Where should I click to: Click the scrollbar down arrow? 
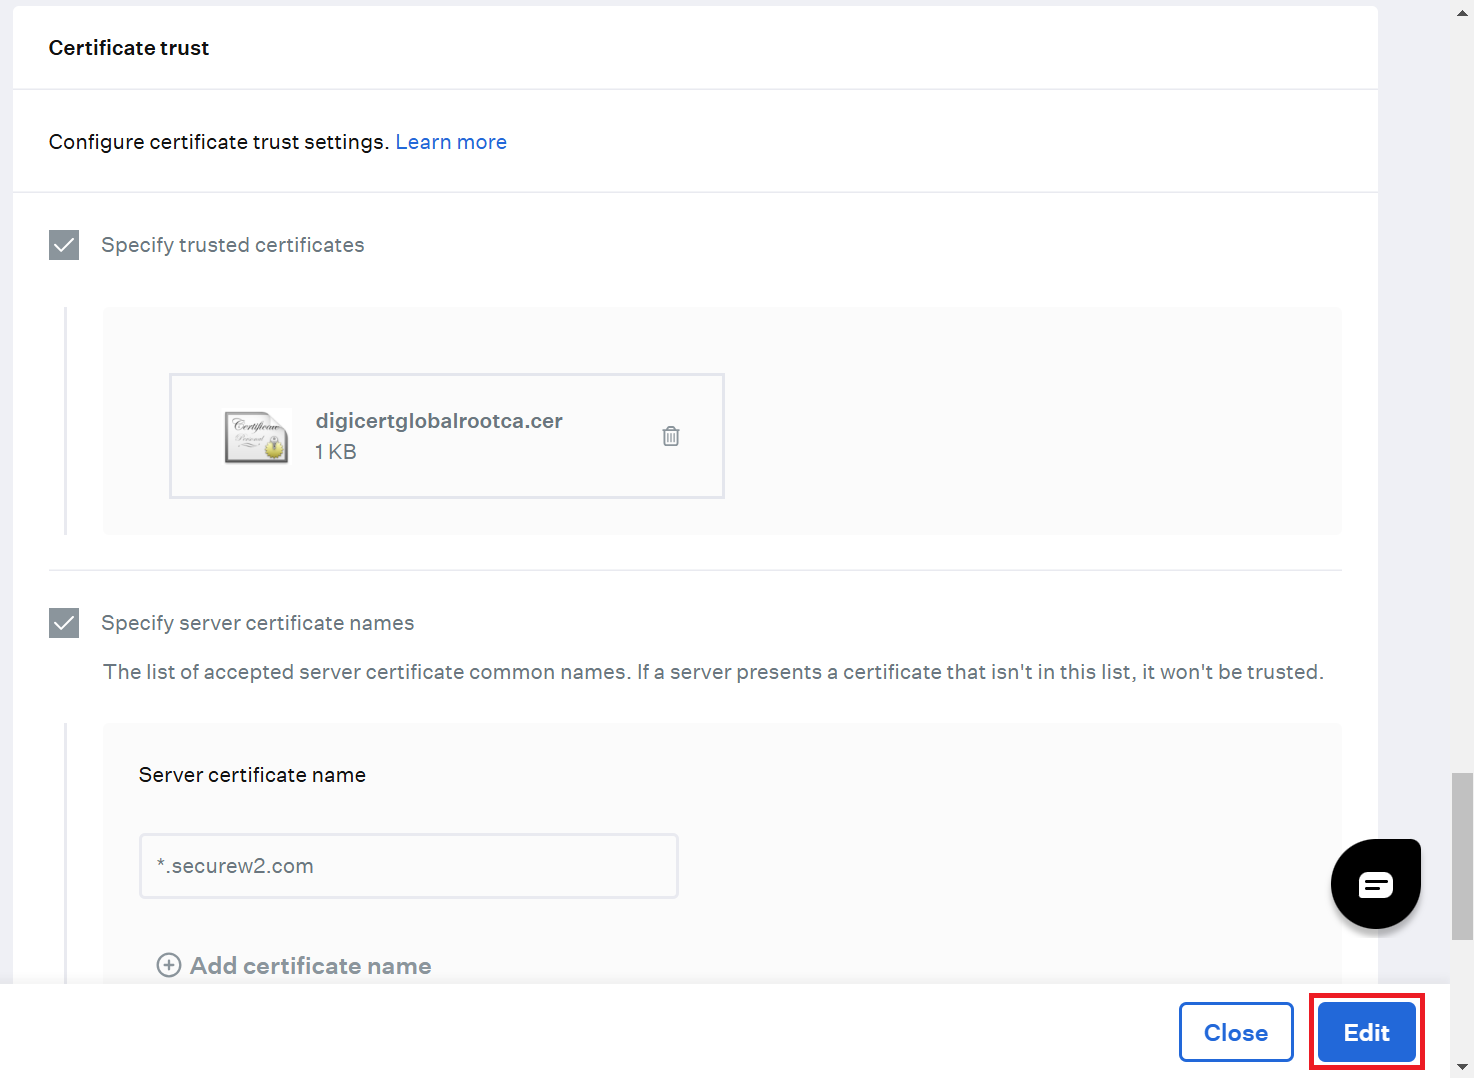(1463, 1067)
